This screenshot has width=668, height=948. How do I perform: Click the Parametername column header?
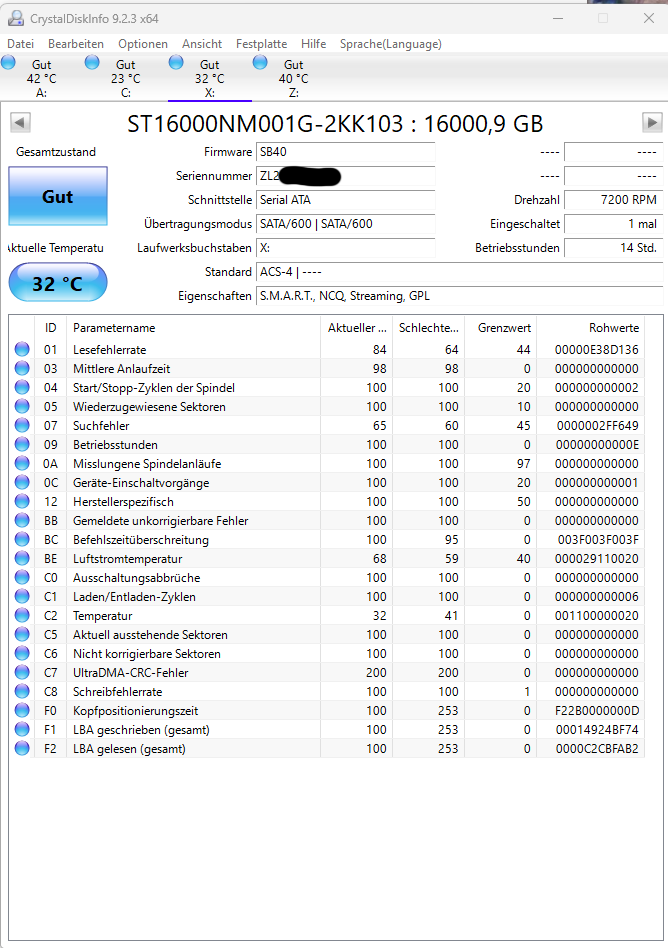coord(193,328)
